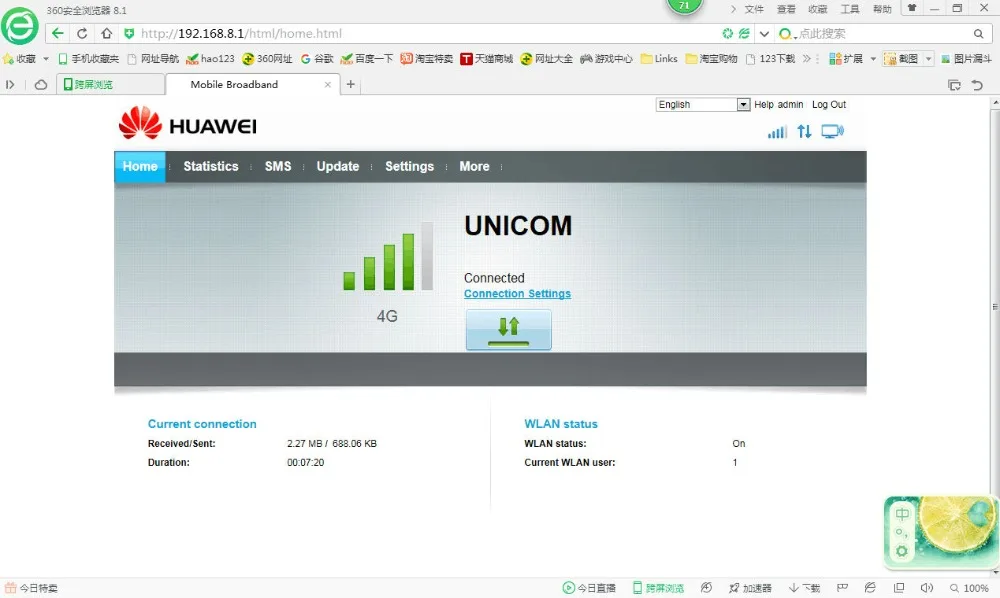Click the green 71 speed badge

pyautogui.click(x=684, y=6)
